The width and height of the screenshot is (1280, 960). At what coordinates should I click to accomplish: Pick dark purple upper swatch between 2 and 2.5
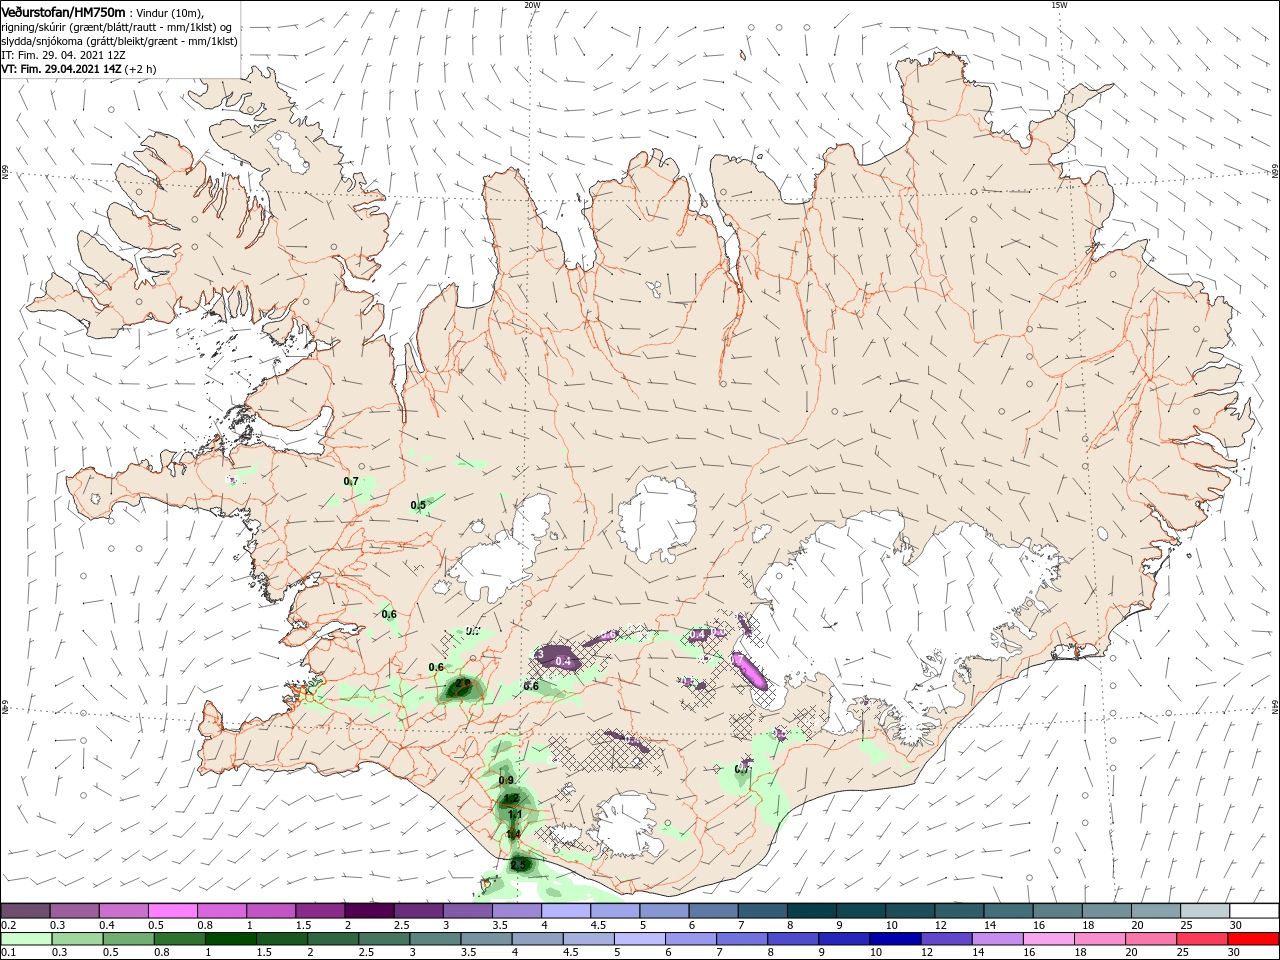point(369,911)
